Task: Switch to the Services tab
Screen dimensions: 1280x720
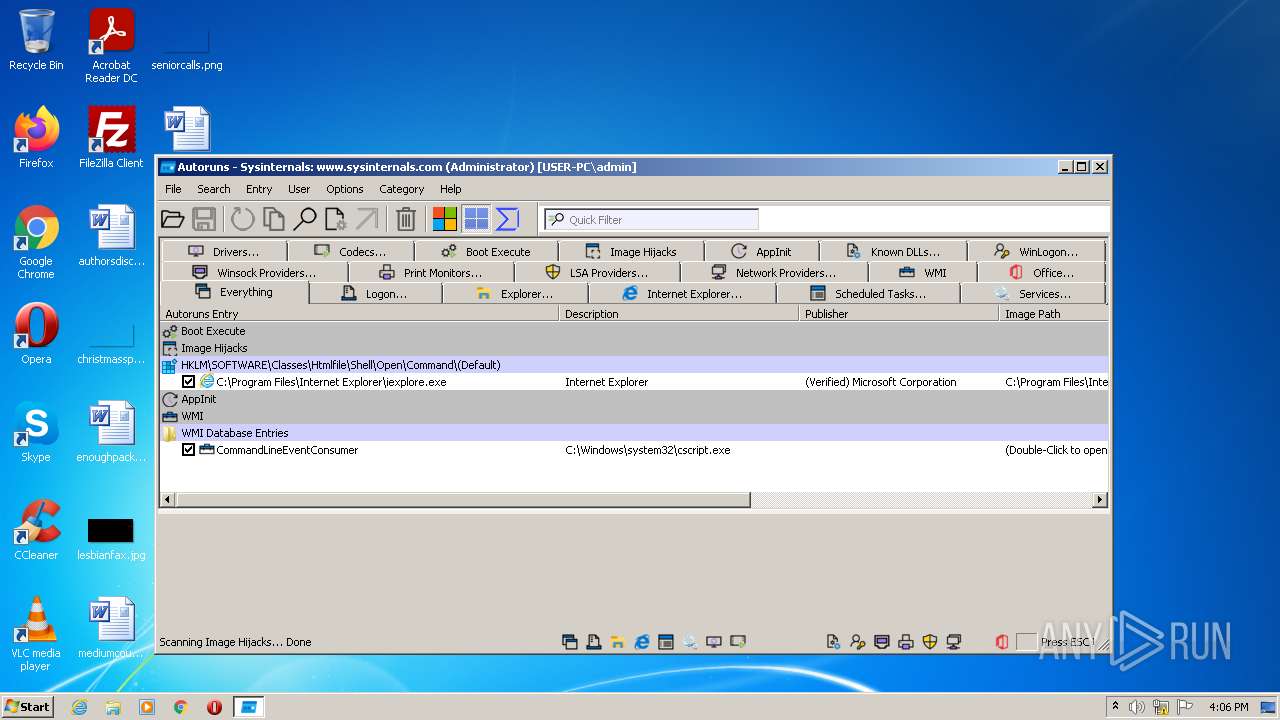Action: click(1033, 294)
